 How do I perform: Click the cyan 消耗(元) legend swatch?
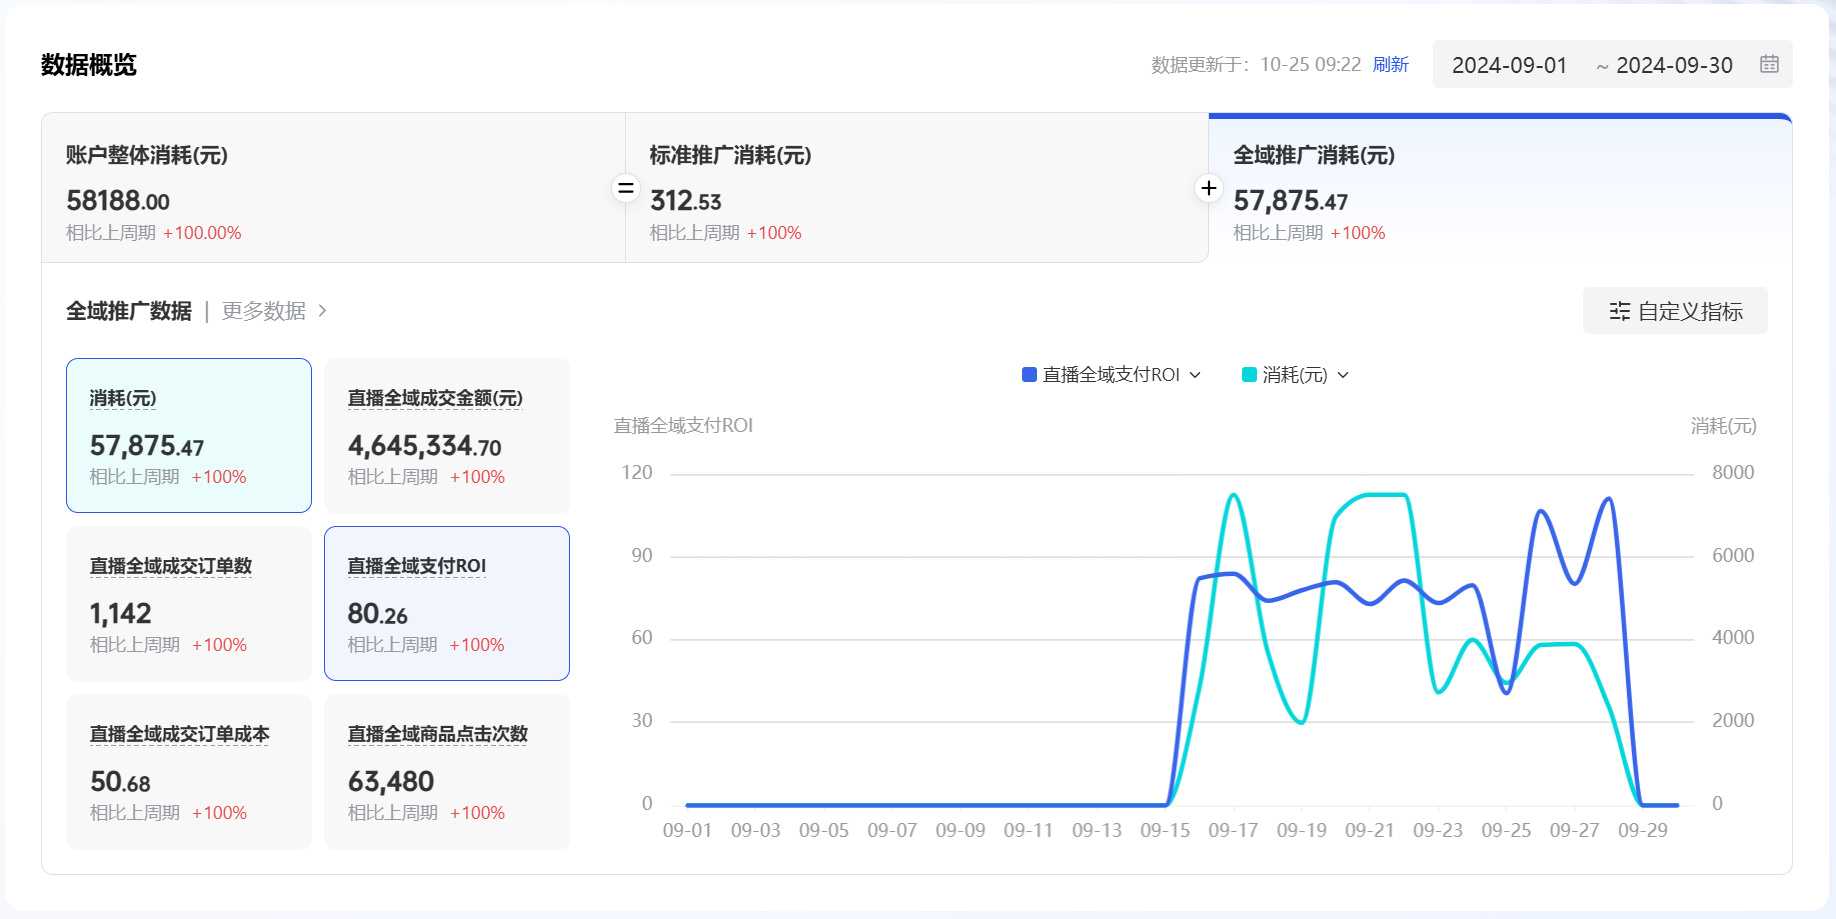(x=1249, y=375)
